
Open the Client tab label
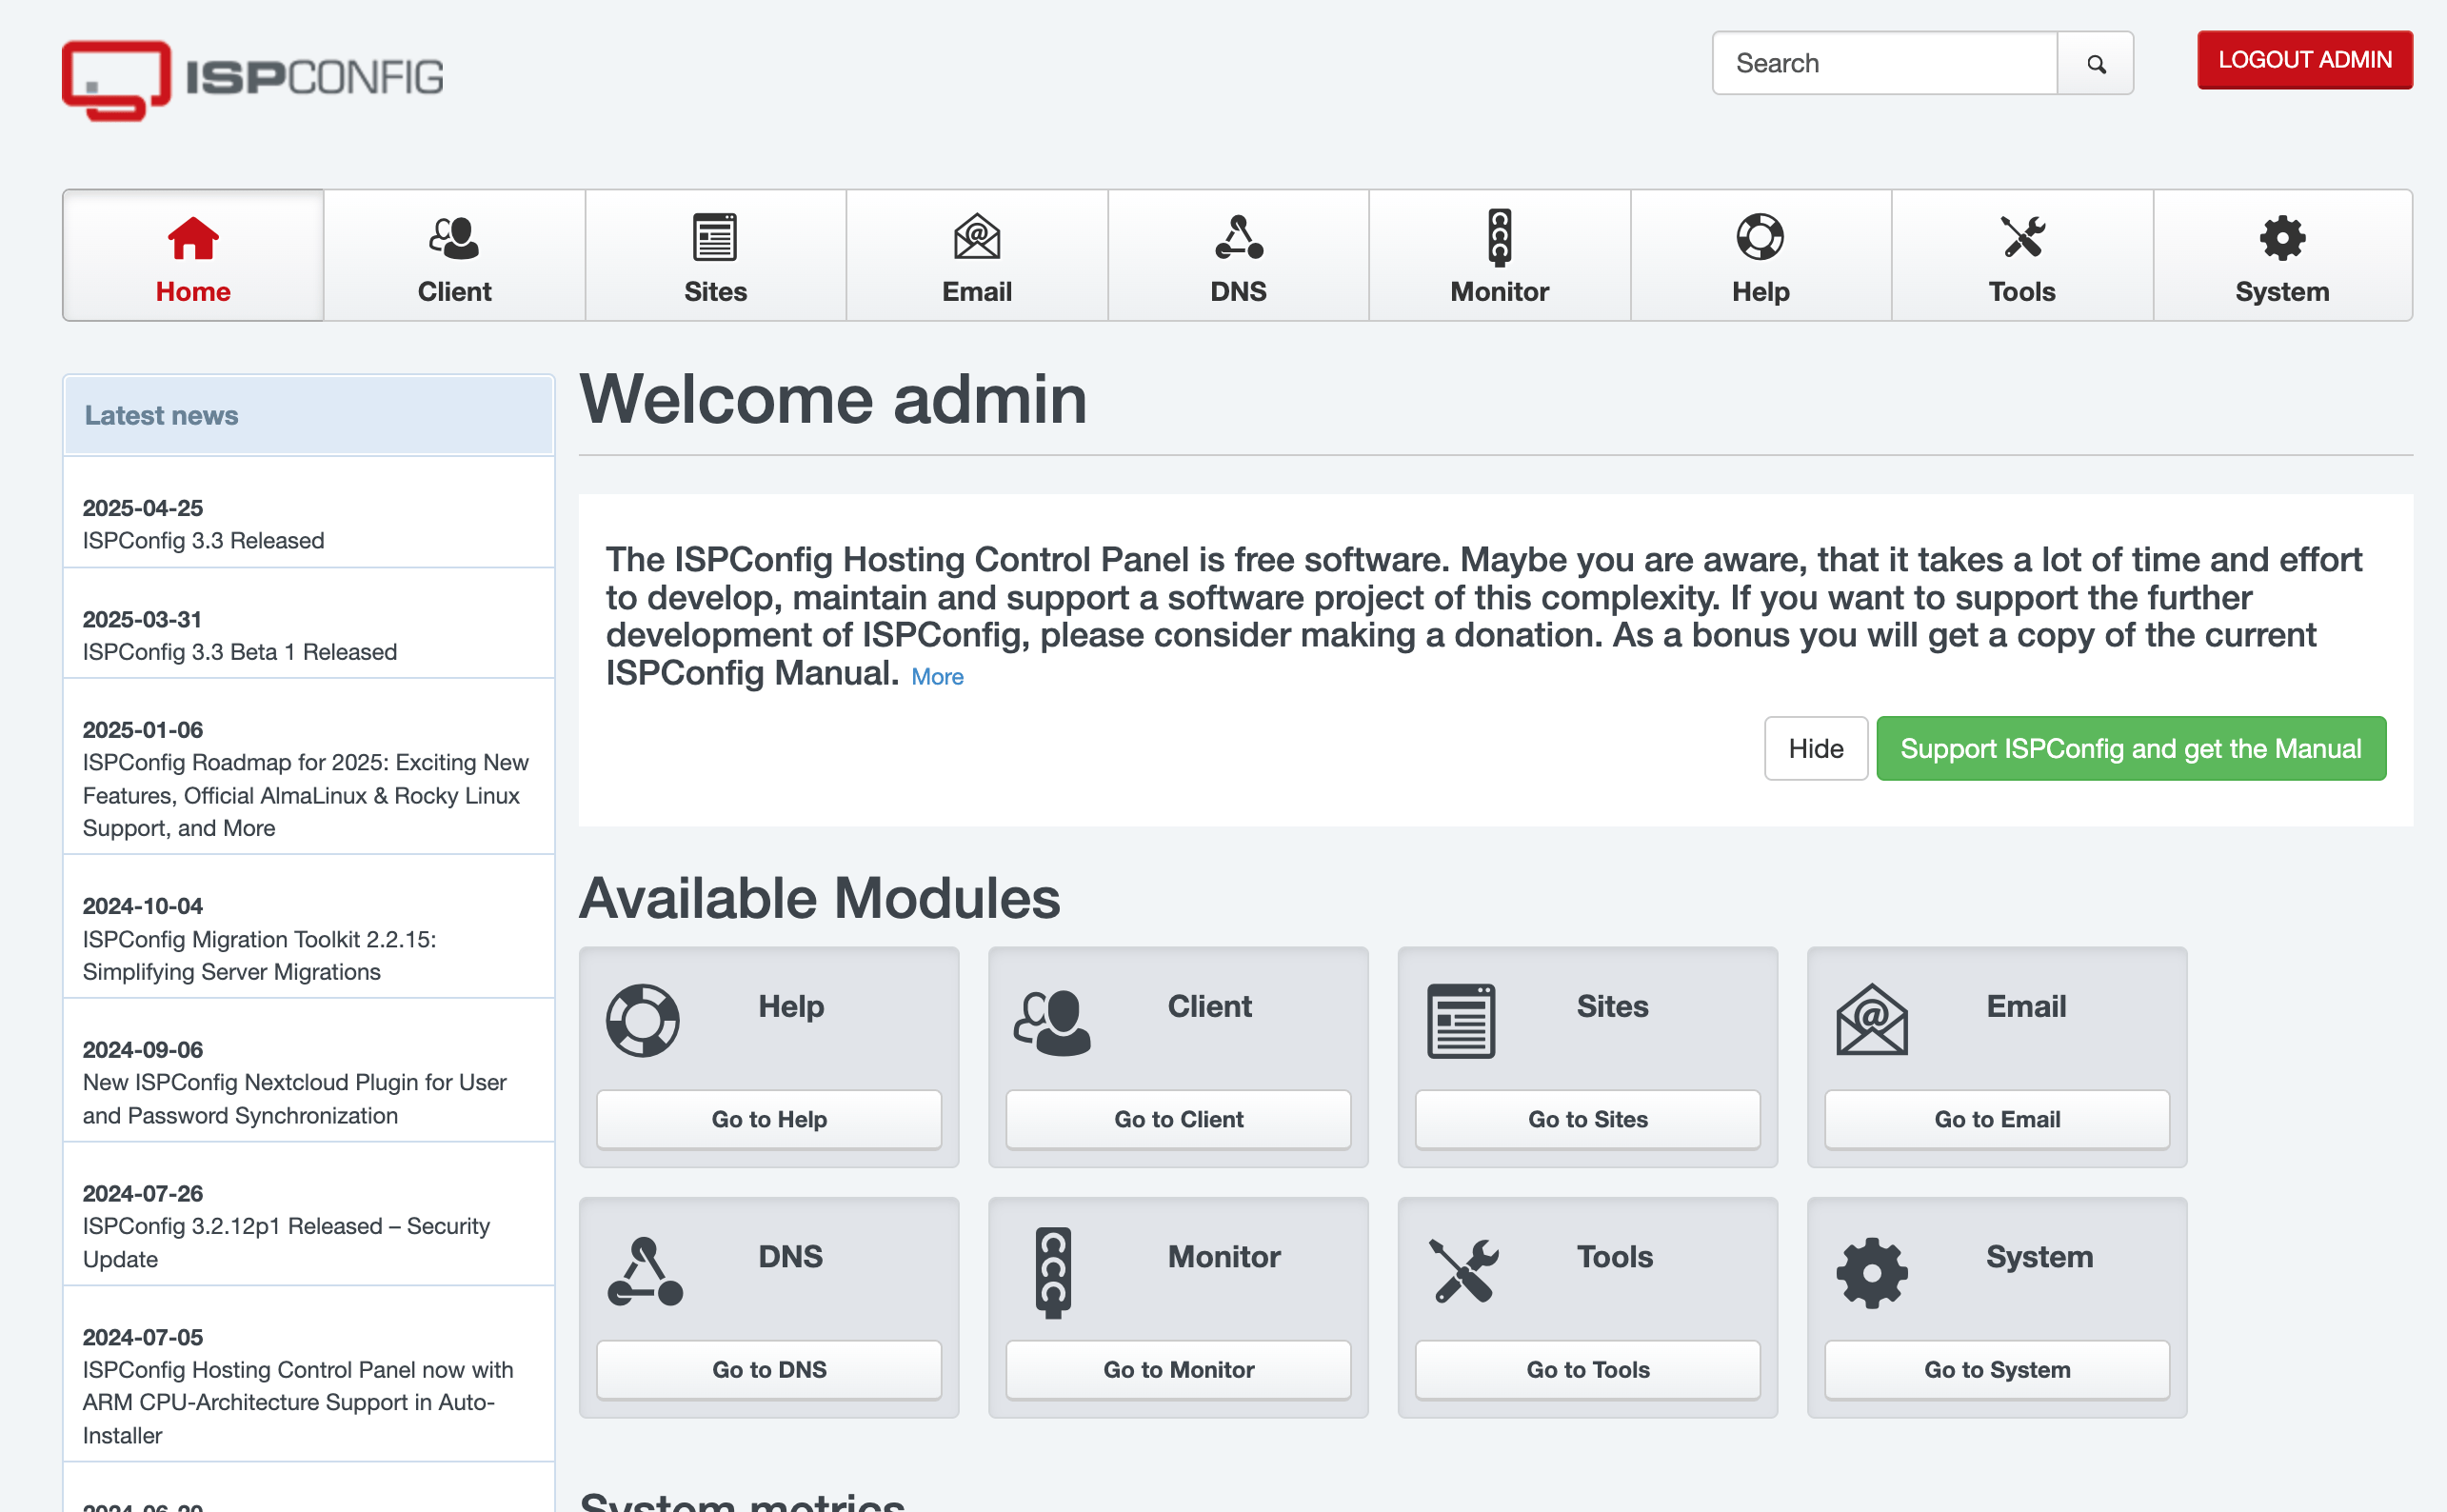click(454, 292)
